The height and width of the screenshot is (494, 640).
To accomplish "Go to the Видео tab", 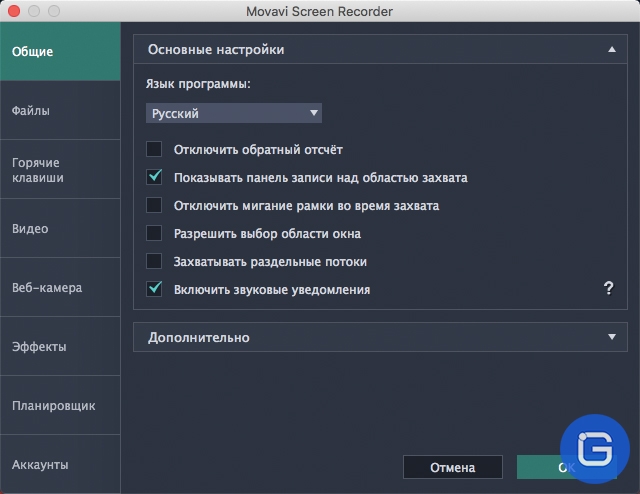I will pos(60,229).
